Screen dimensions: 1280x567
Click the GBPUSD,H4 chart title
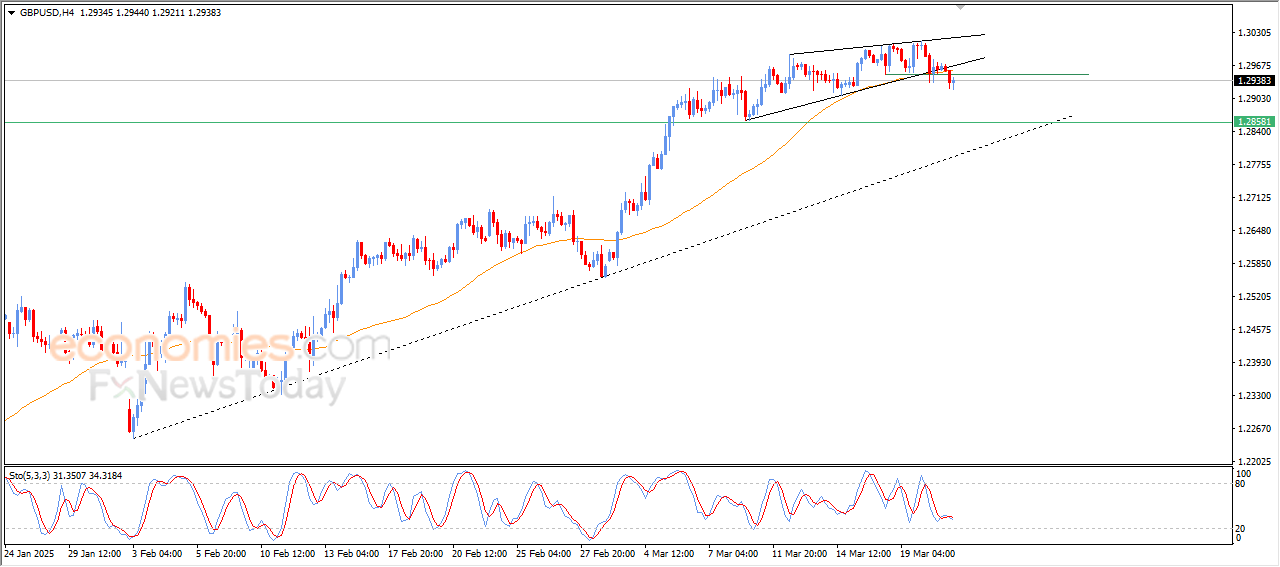[x=47, y=12]
